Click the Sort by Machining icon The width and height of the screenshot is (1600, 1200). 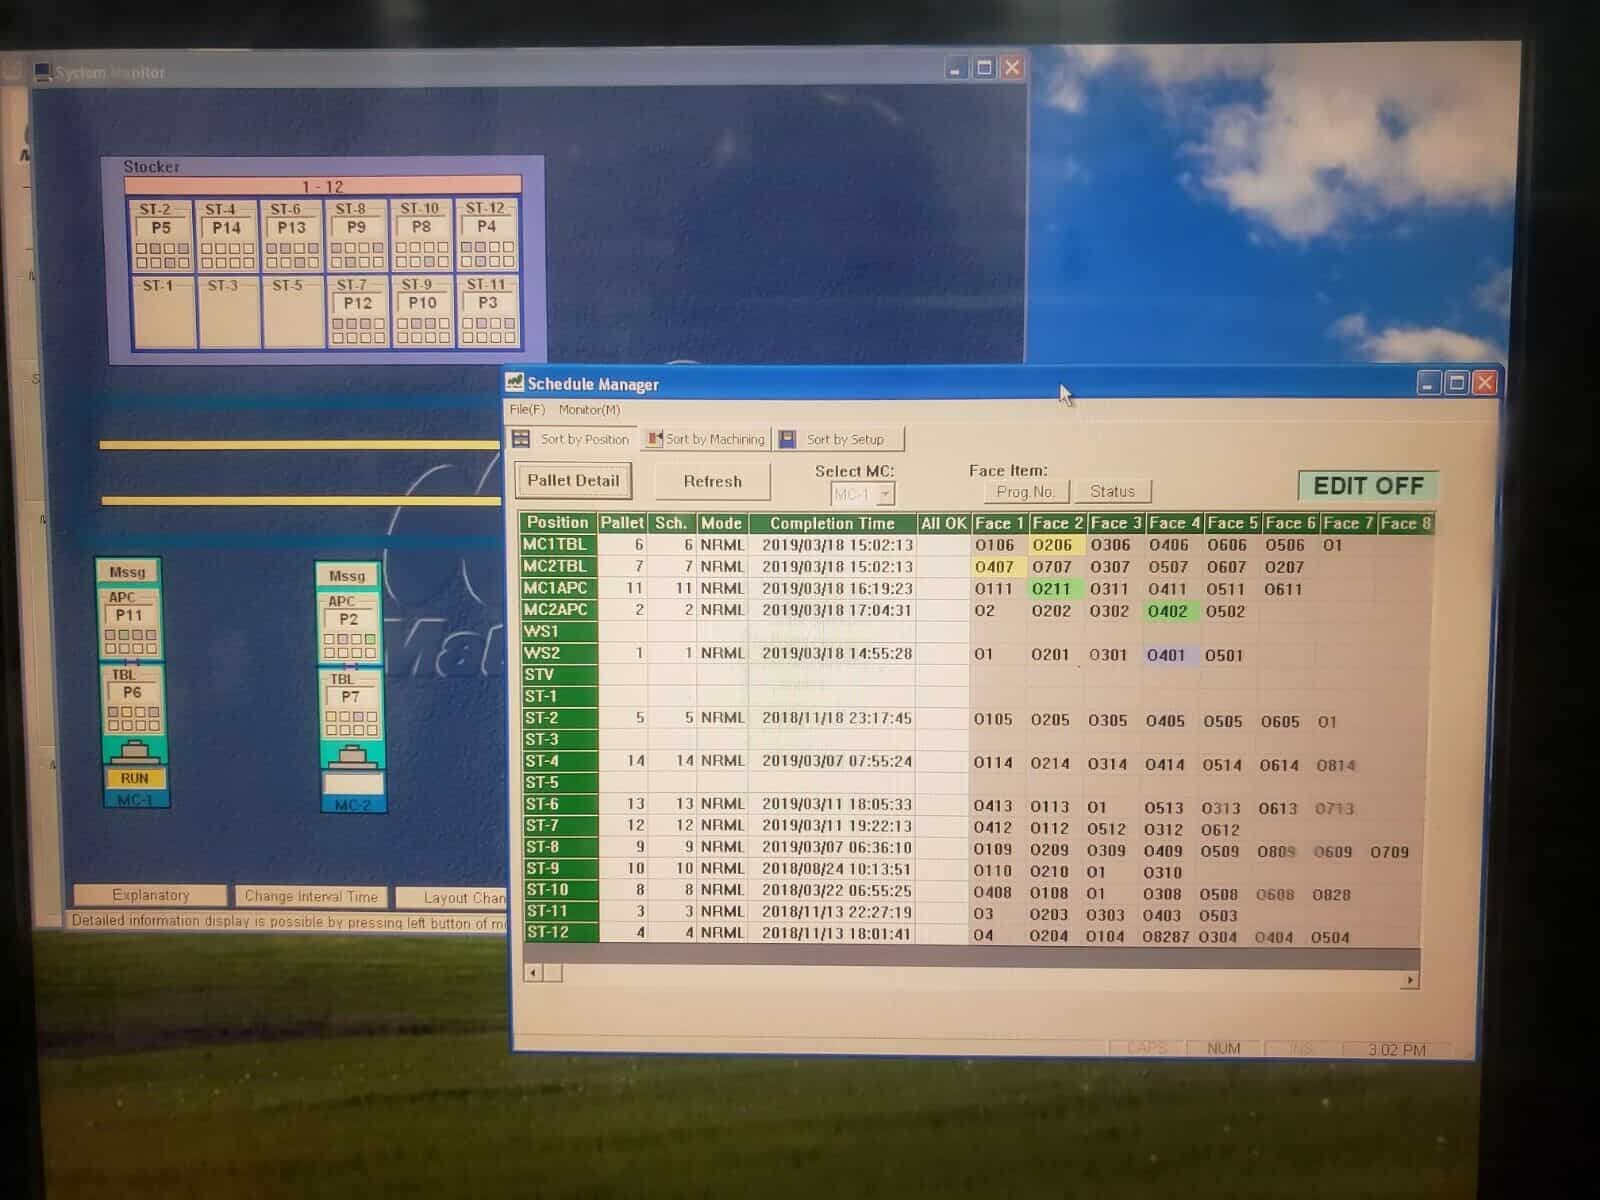click(654, 439)
